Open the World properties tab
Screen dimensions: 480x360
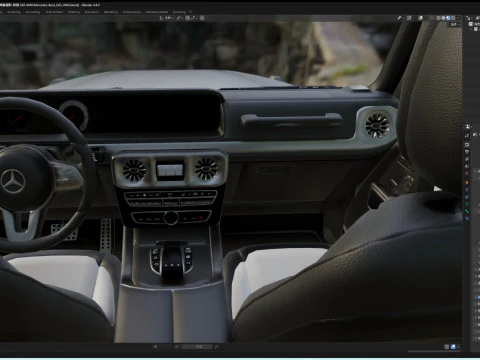(x=467, y=173)
